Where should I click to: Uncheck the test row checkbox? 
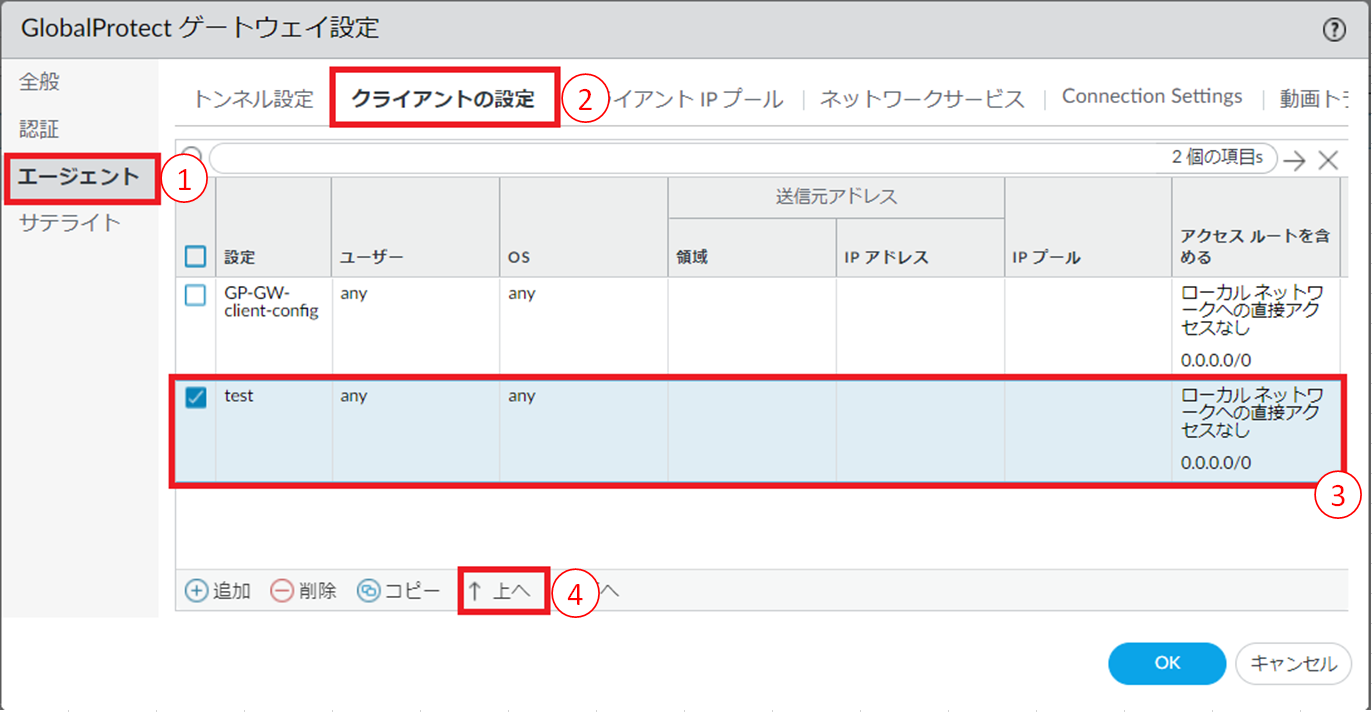pos(196,397)
